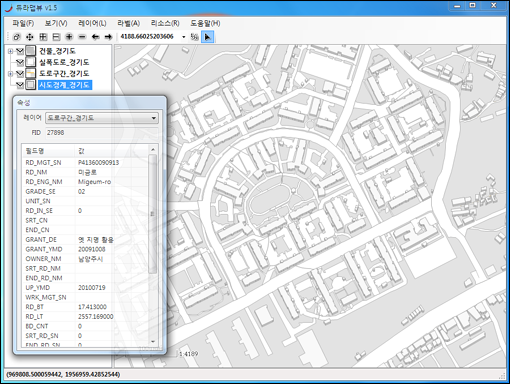The height and width of the screenshot is (384, 510).
Task: Click the 값 column header
Action: click(111, 151)
